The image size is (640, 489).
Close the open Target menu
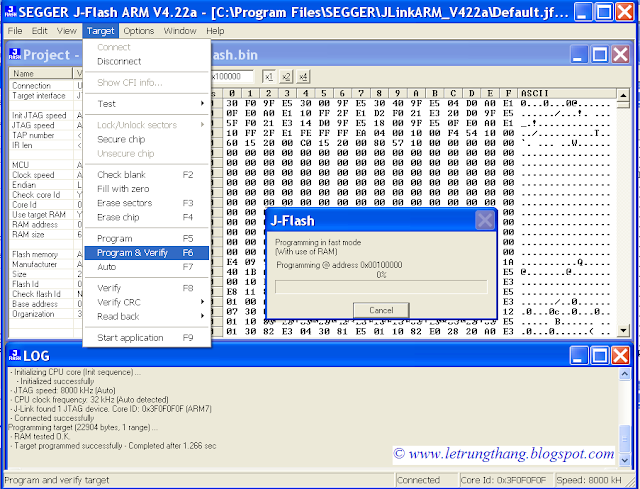pyautogui.click(x=100, y=31)
